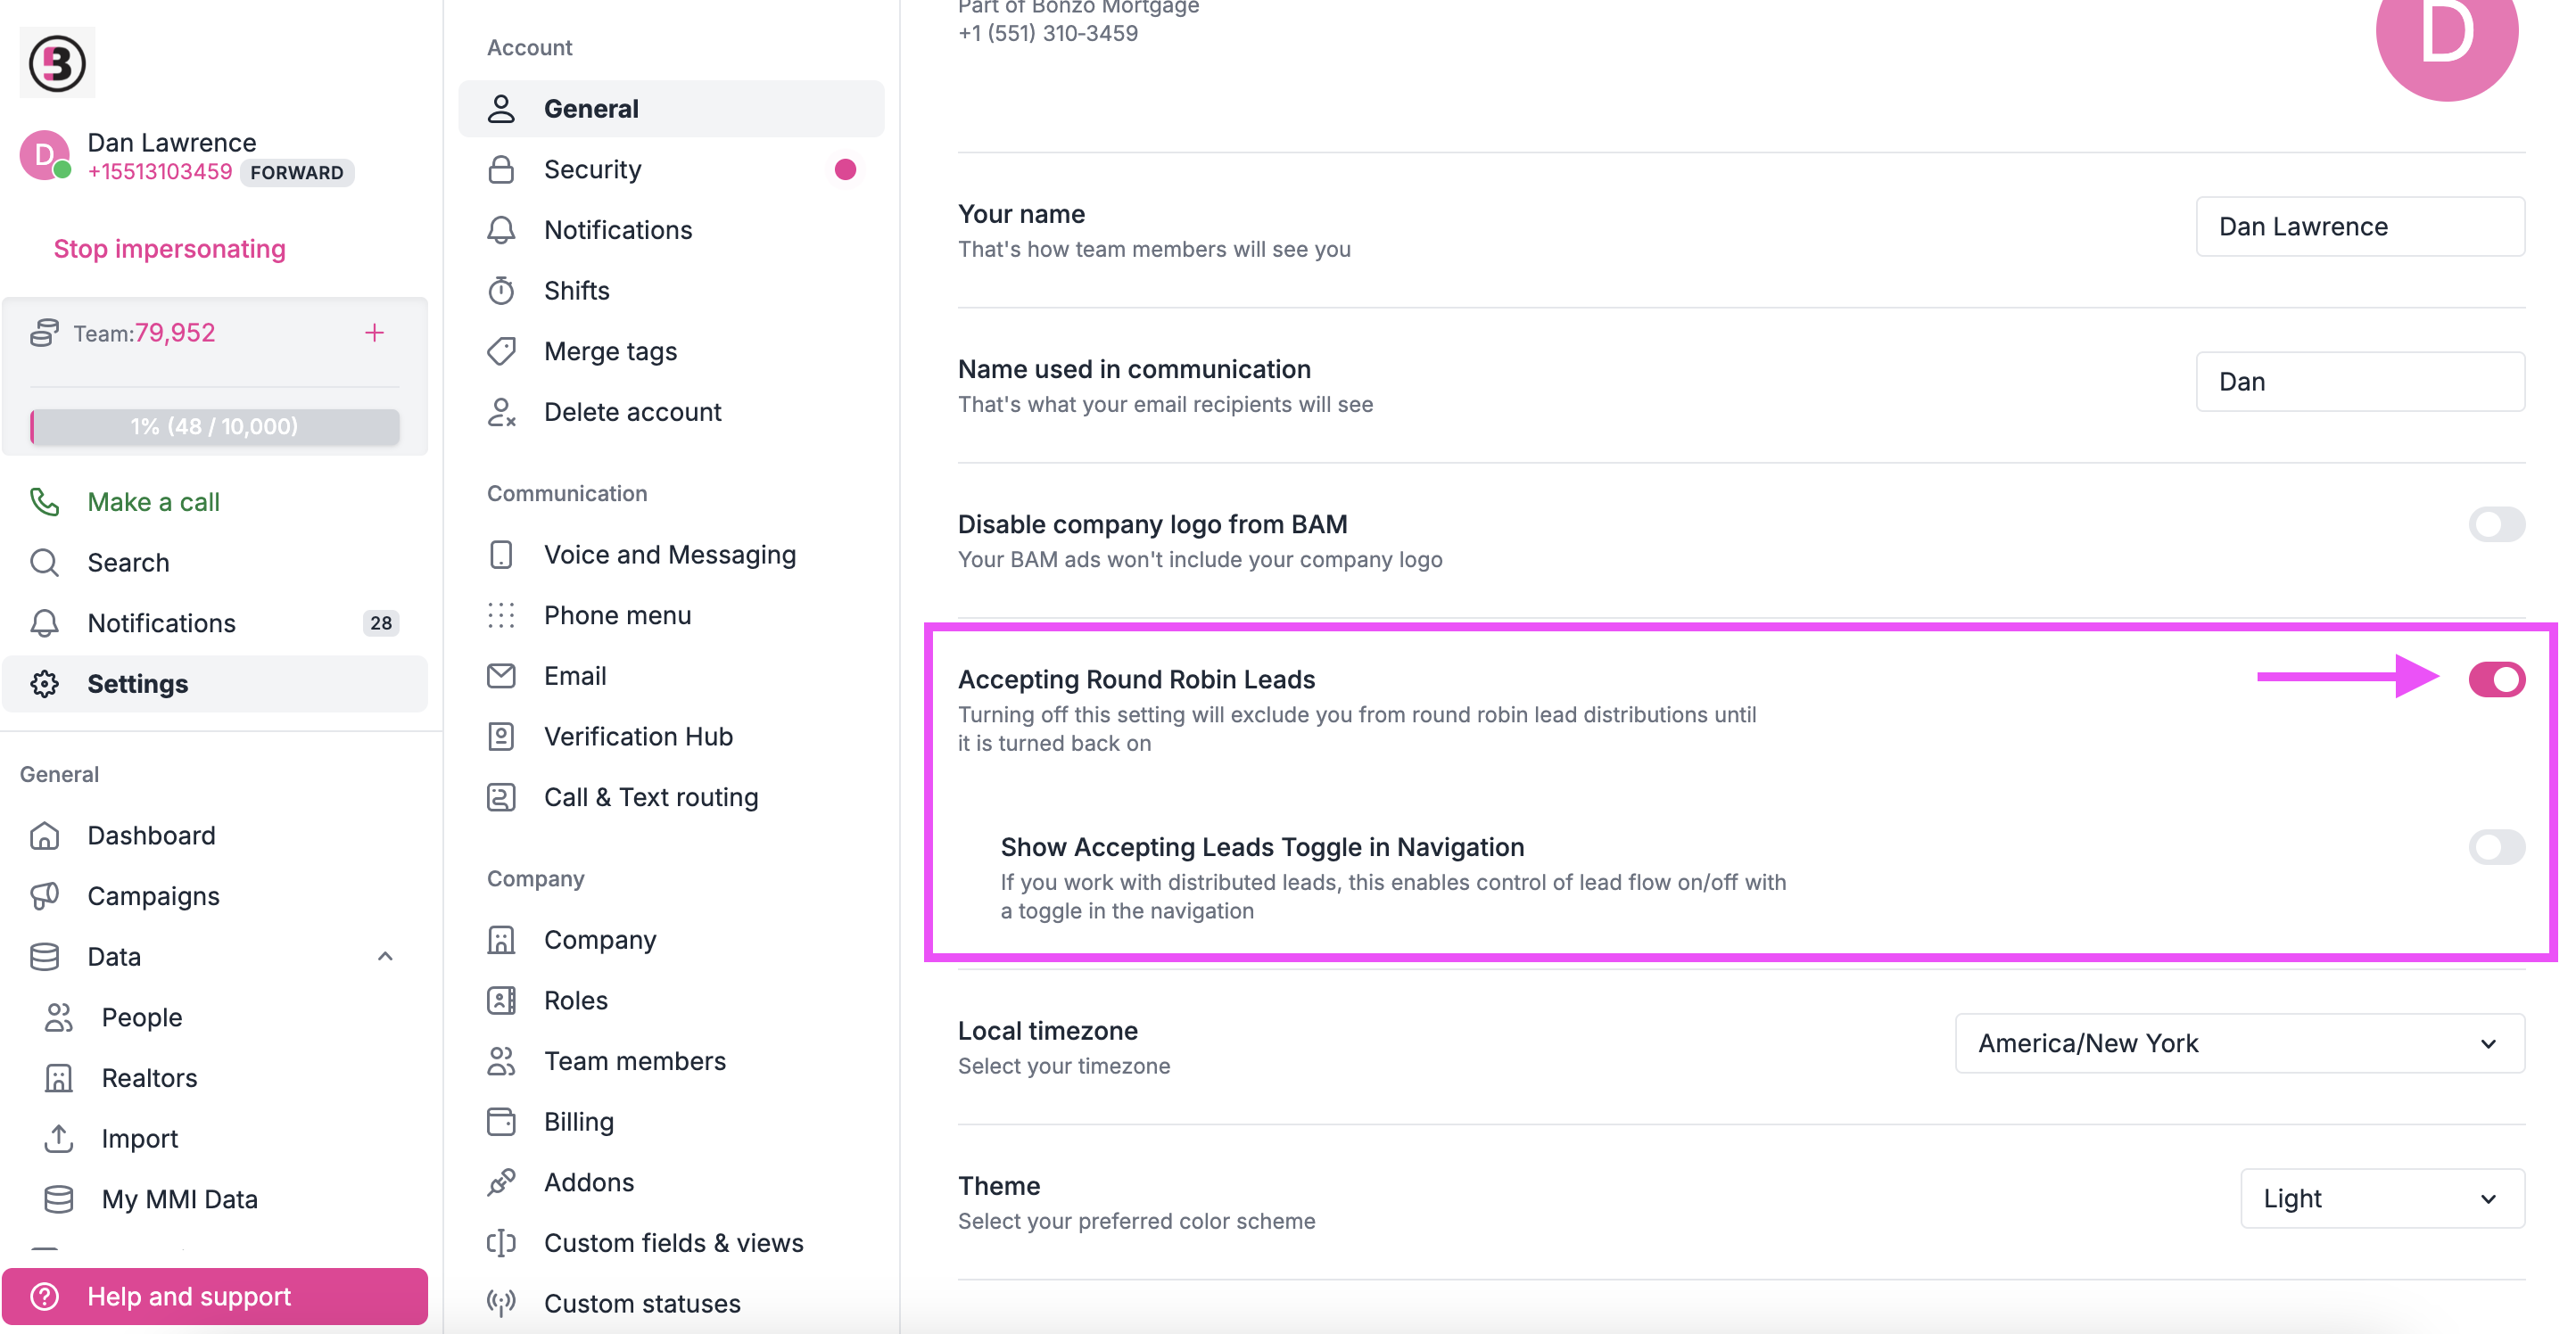The image size is (2576, 1334).
Task: Click the Security lock icon
Action: pyautogui.click(x=501, y=169)
